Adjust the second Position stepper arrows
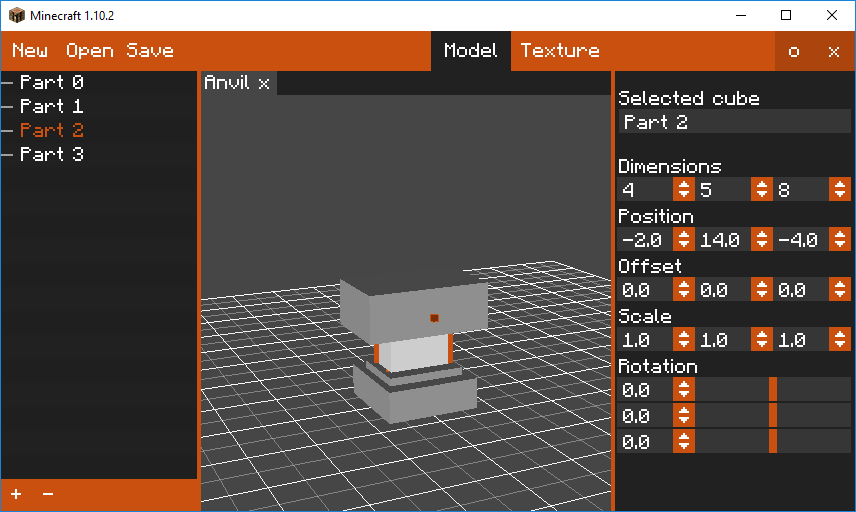The width and height of the screenshot is (856, 512). tap(762, 239)
